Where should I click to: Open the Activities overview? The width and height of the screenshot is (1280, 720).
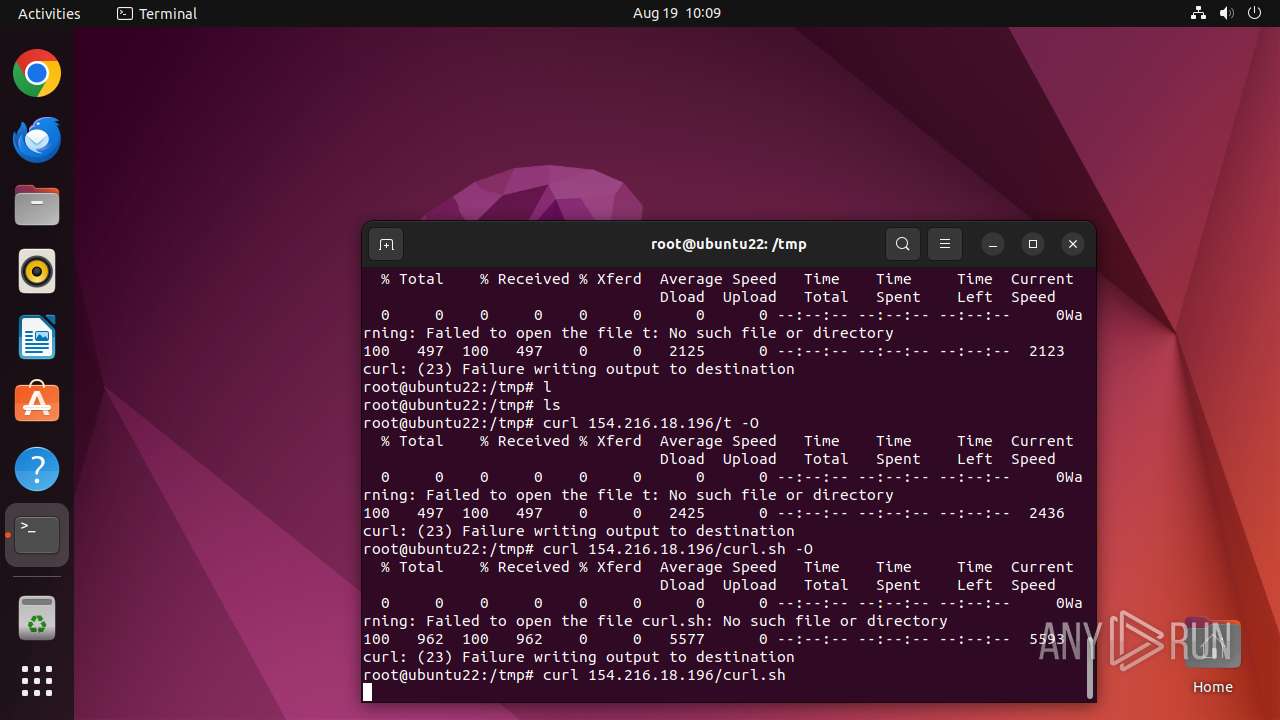point(49,13)
